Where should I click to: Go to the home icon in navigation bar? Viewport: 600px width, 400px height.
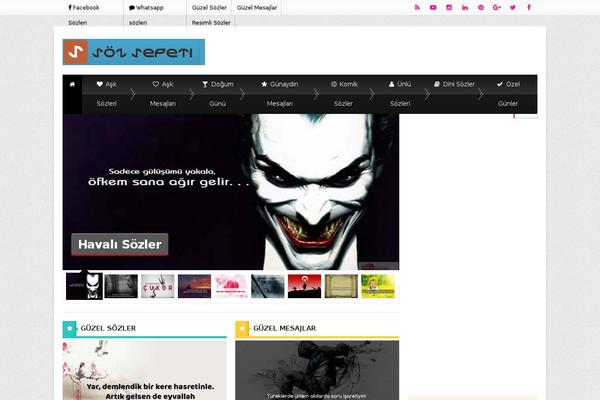(72, 84)
